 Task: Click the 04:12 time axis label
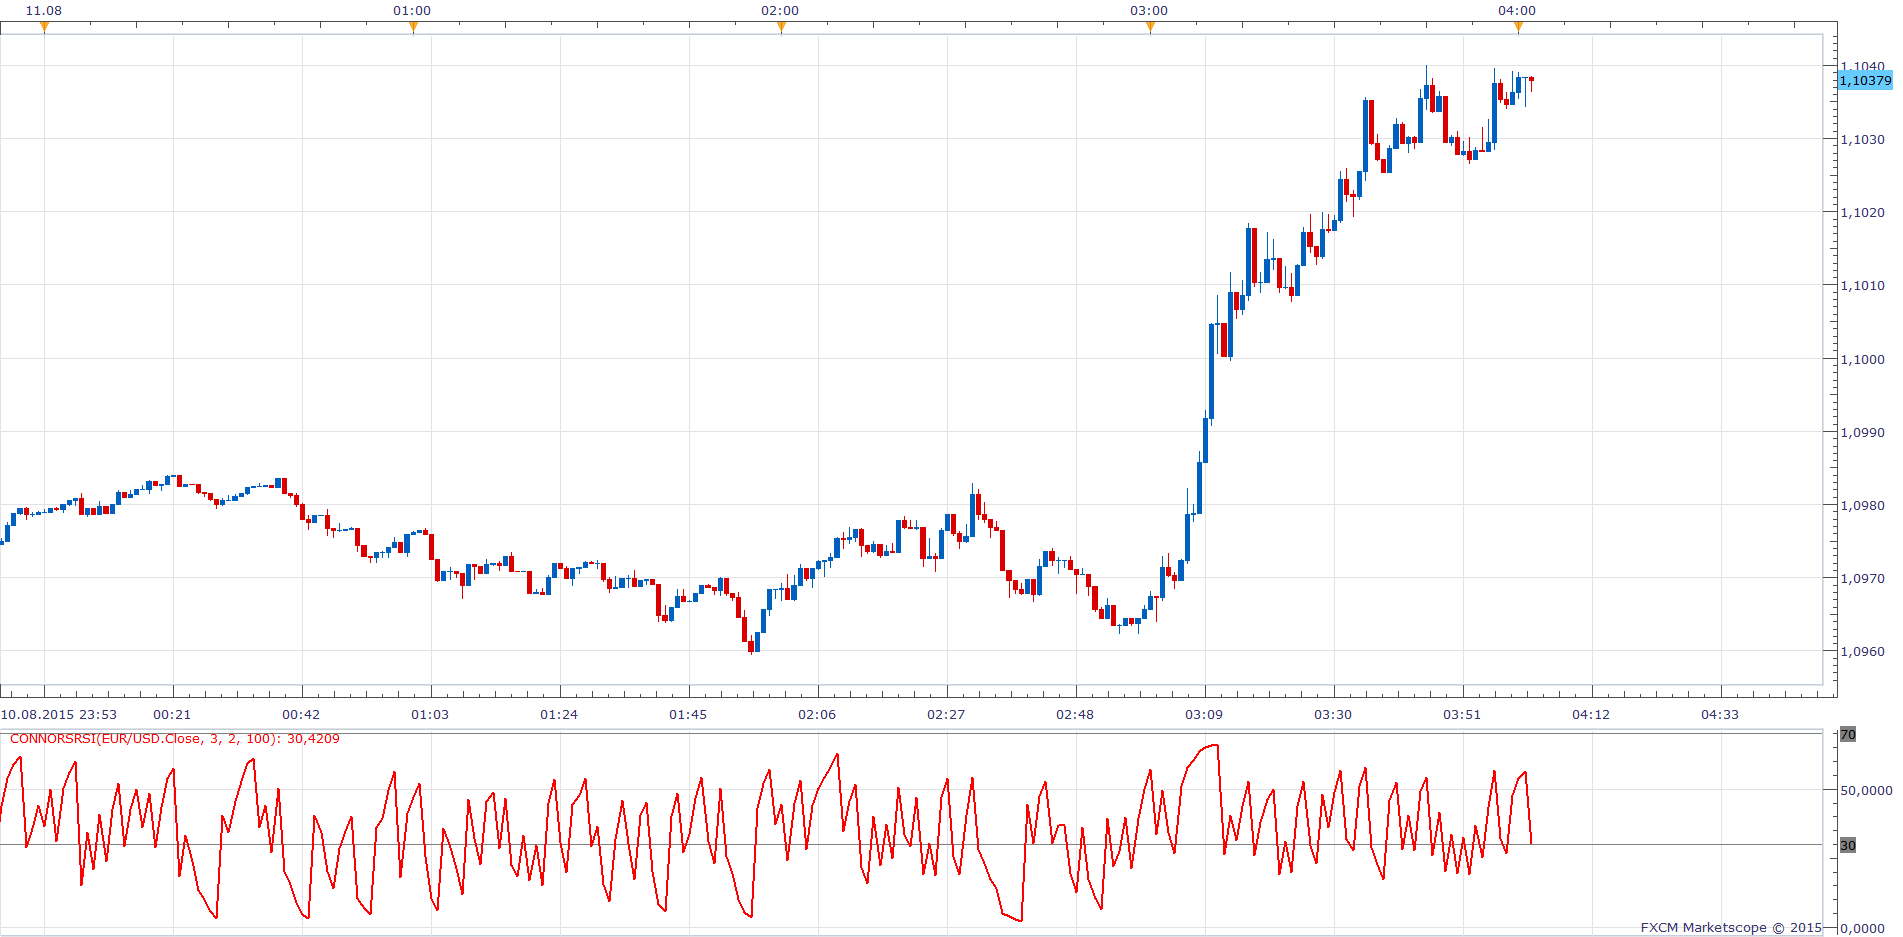point(1591,714)
